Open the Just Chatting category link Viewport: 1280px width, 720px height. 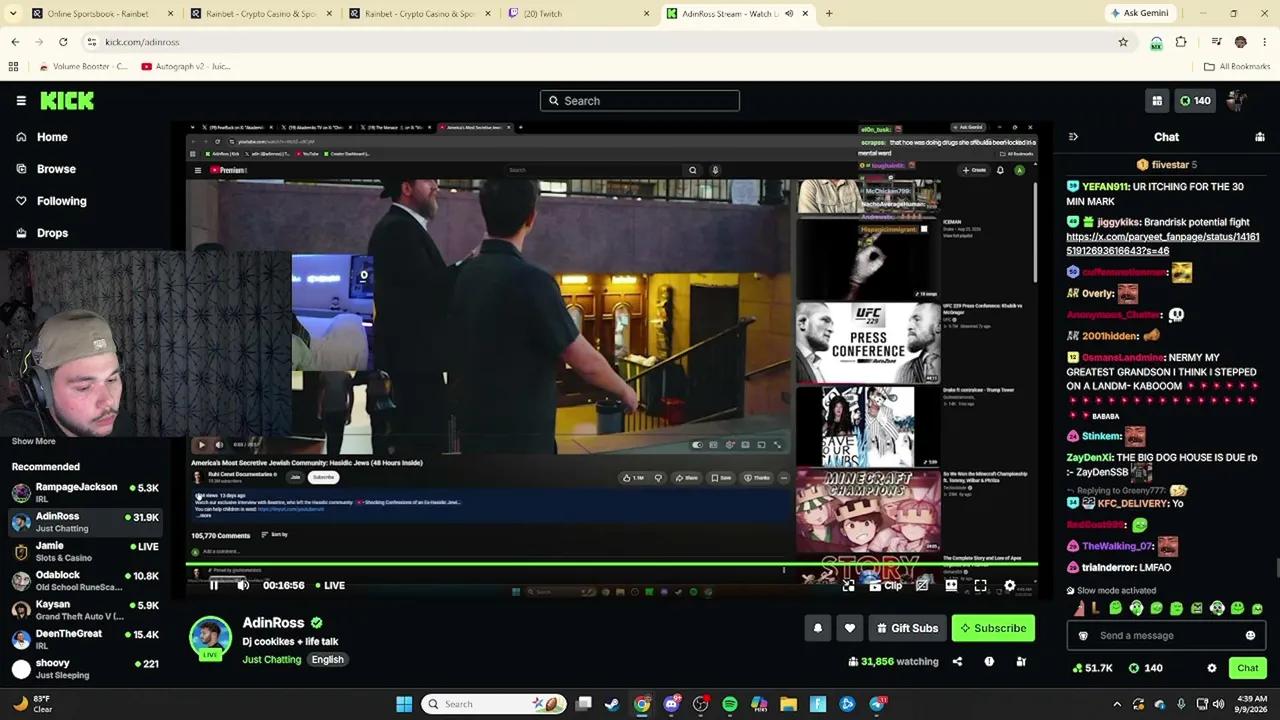click(x=271, y=659)
